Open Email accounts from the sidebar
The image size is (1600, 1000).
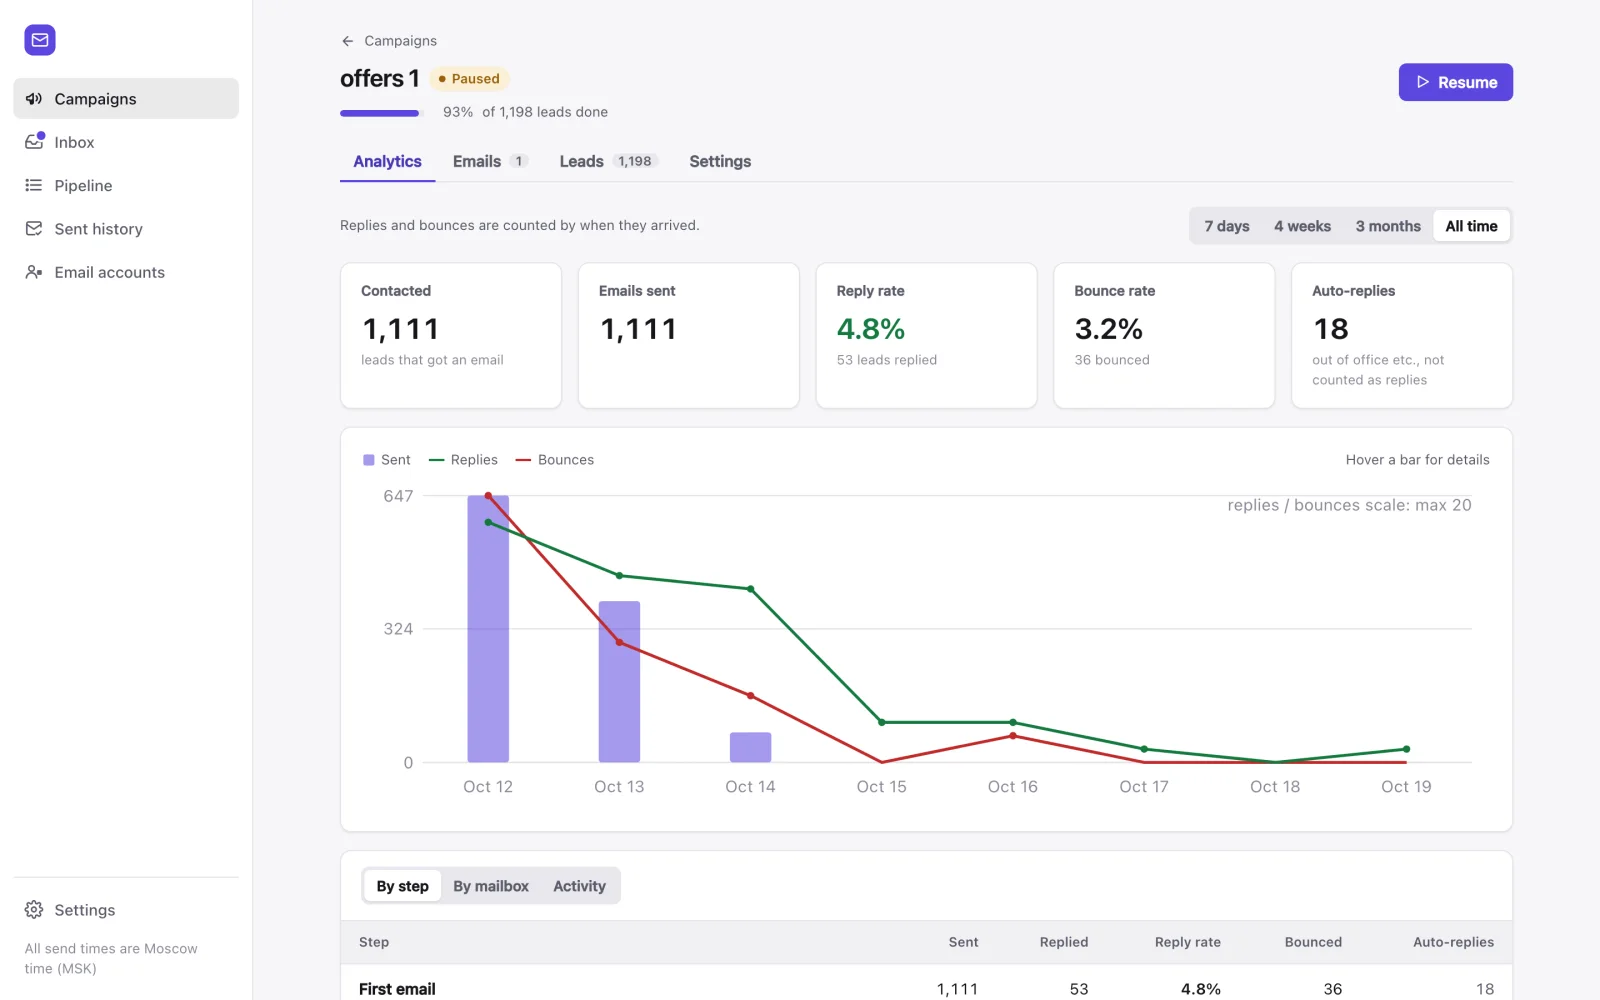pos(126,272)
